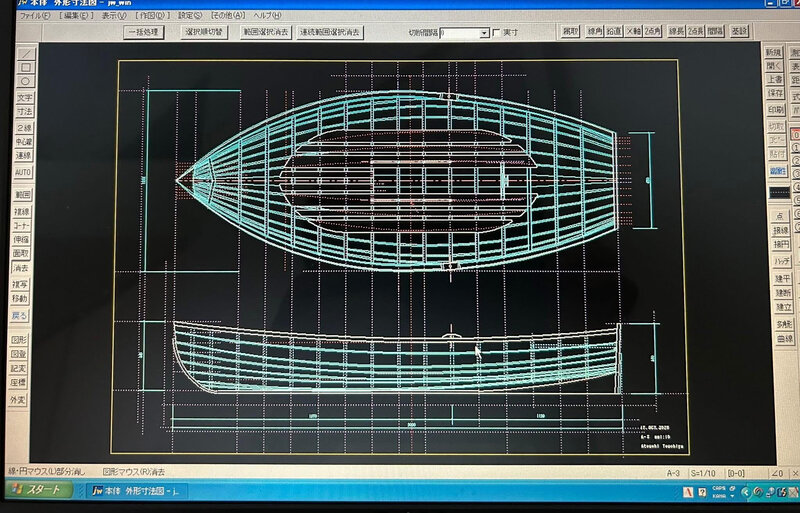Open the 図形 figure tool
The width and height of the screenshot is (800, 513).
pos(18,339)
